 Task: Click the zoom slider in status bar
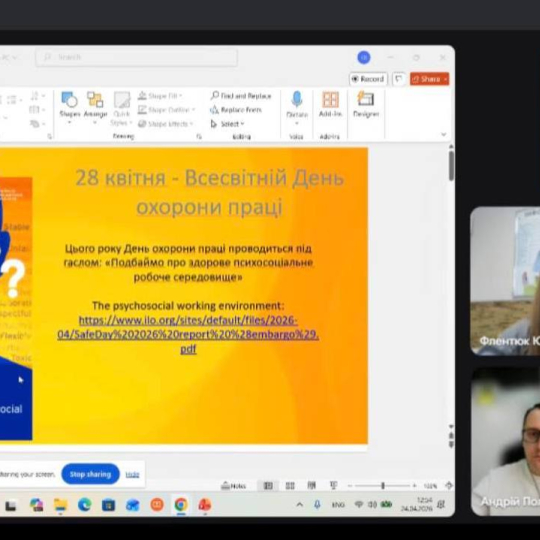(x=382, y=486)
